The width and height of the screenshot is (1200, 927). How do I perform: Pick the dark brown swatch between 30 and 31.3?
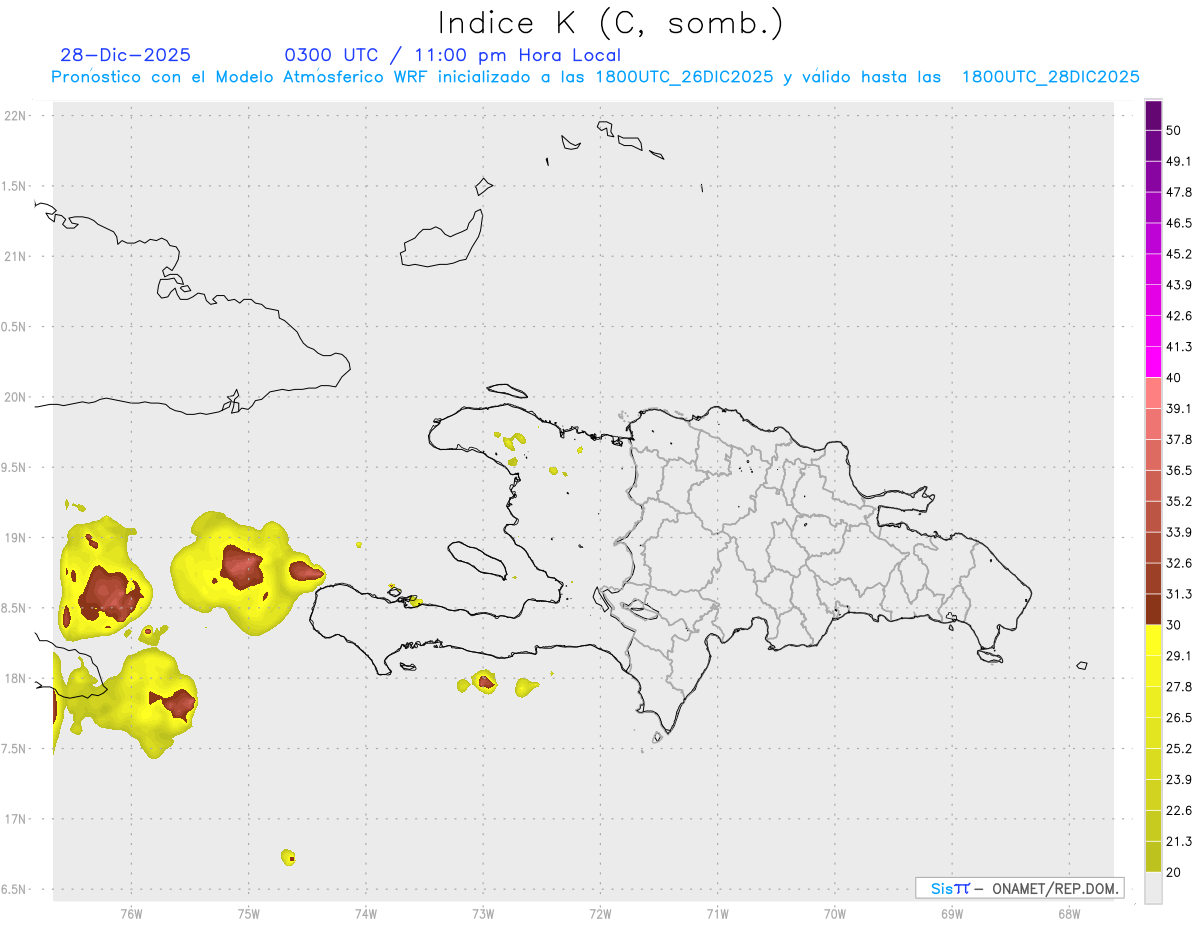[x=1153, y=610]
